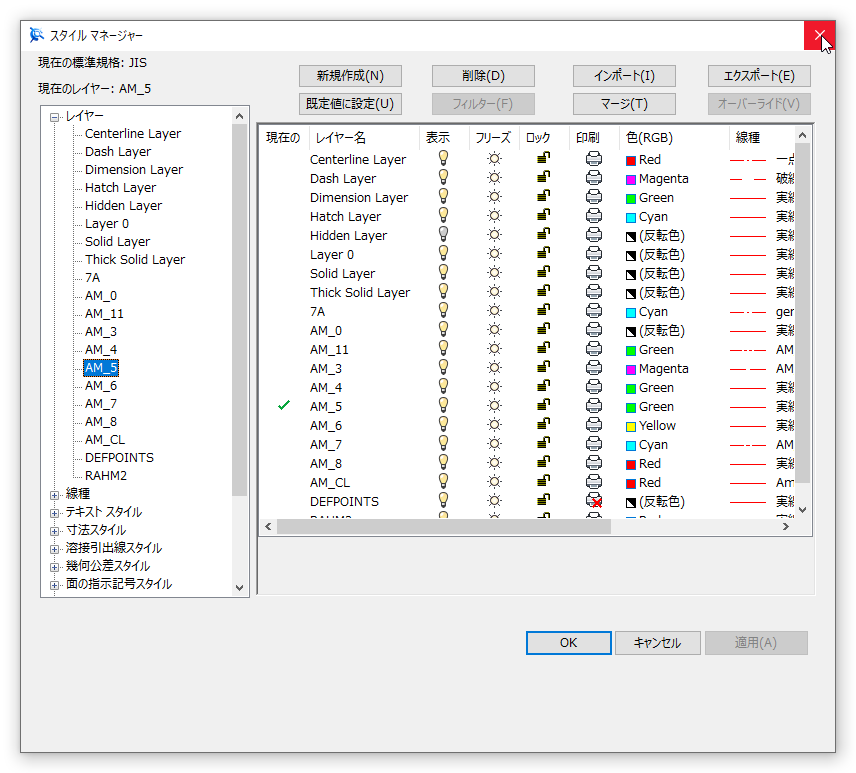The height and width of the screenshot is (773, 856).
Task: Sort by the レイヤー名 column header
Action: 340,138
